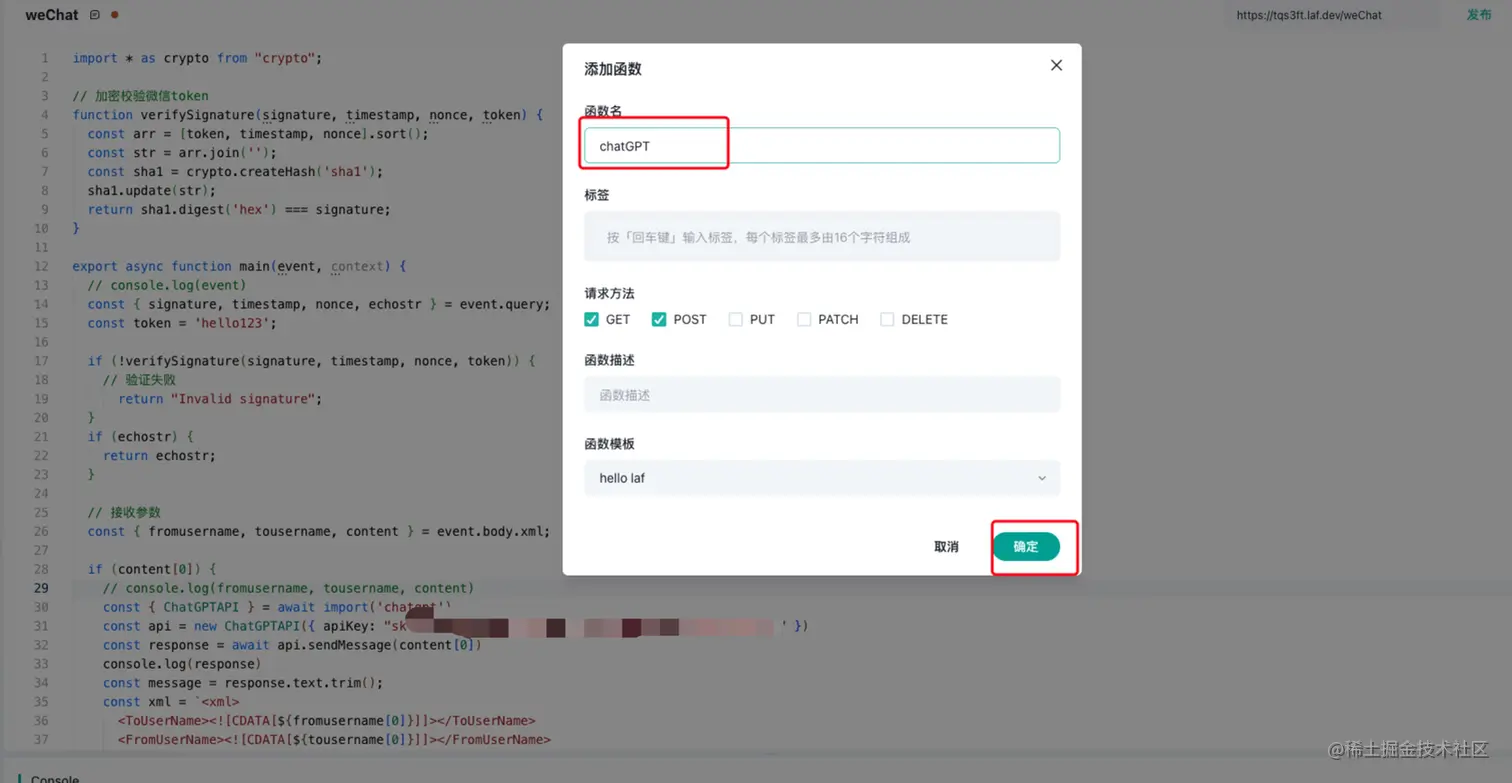
Task: Click the line defining function verifySignature
Action: click(307, 115)
